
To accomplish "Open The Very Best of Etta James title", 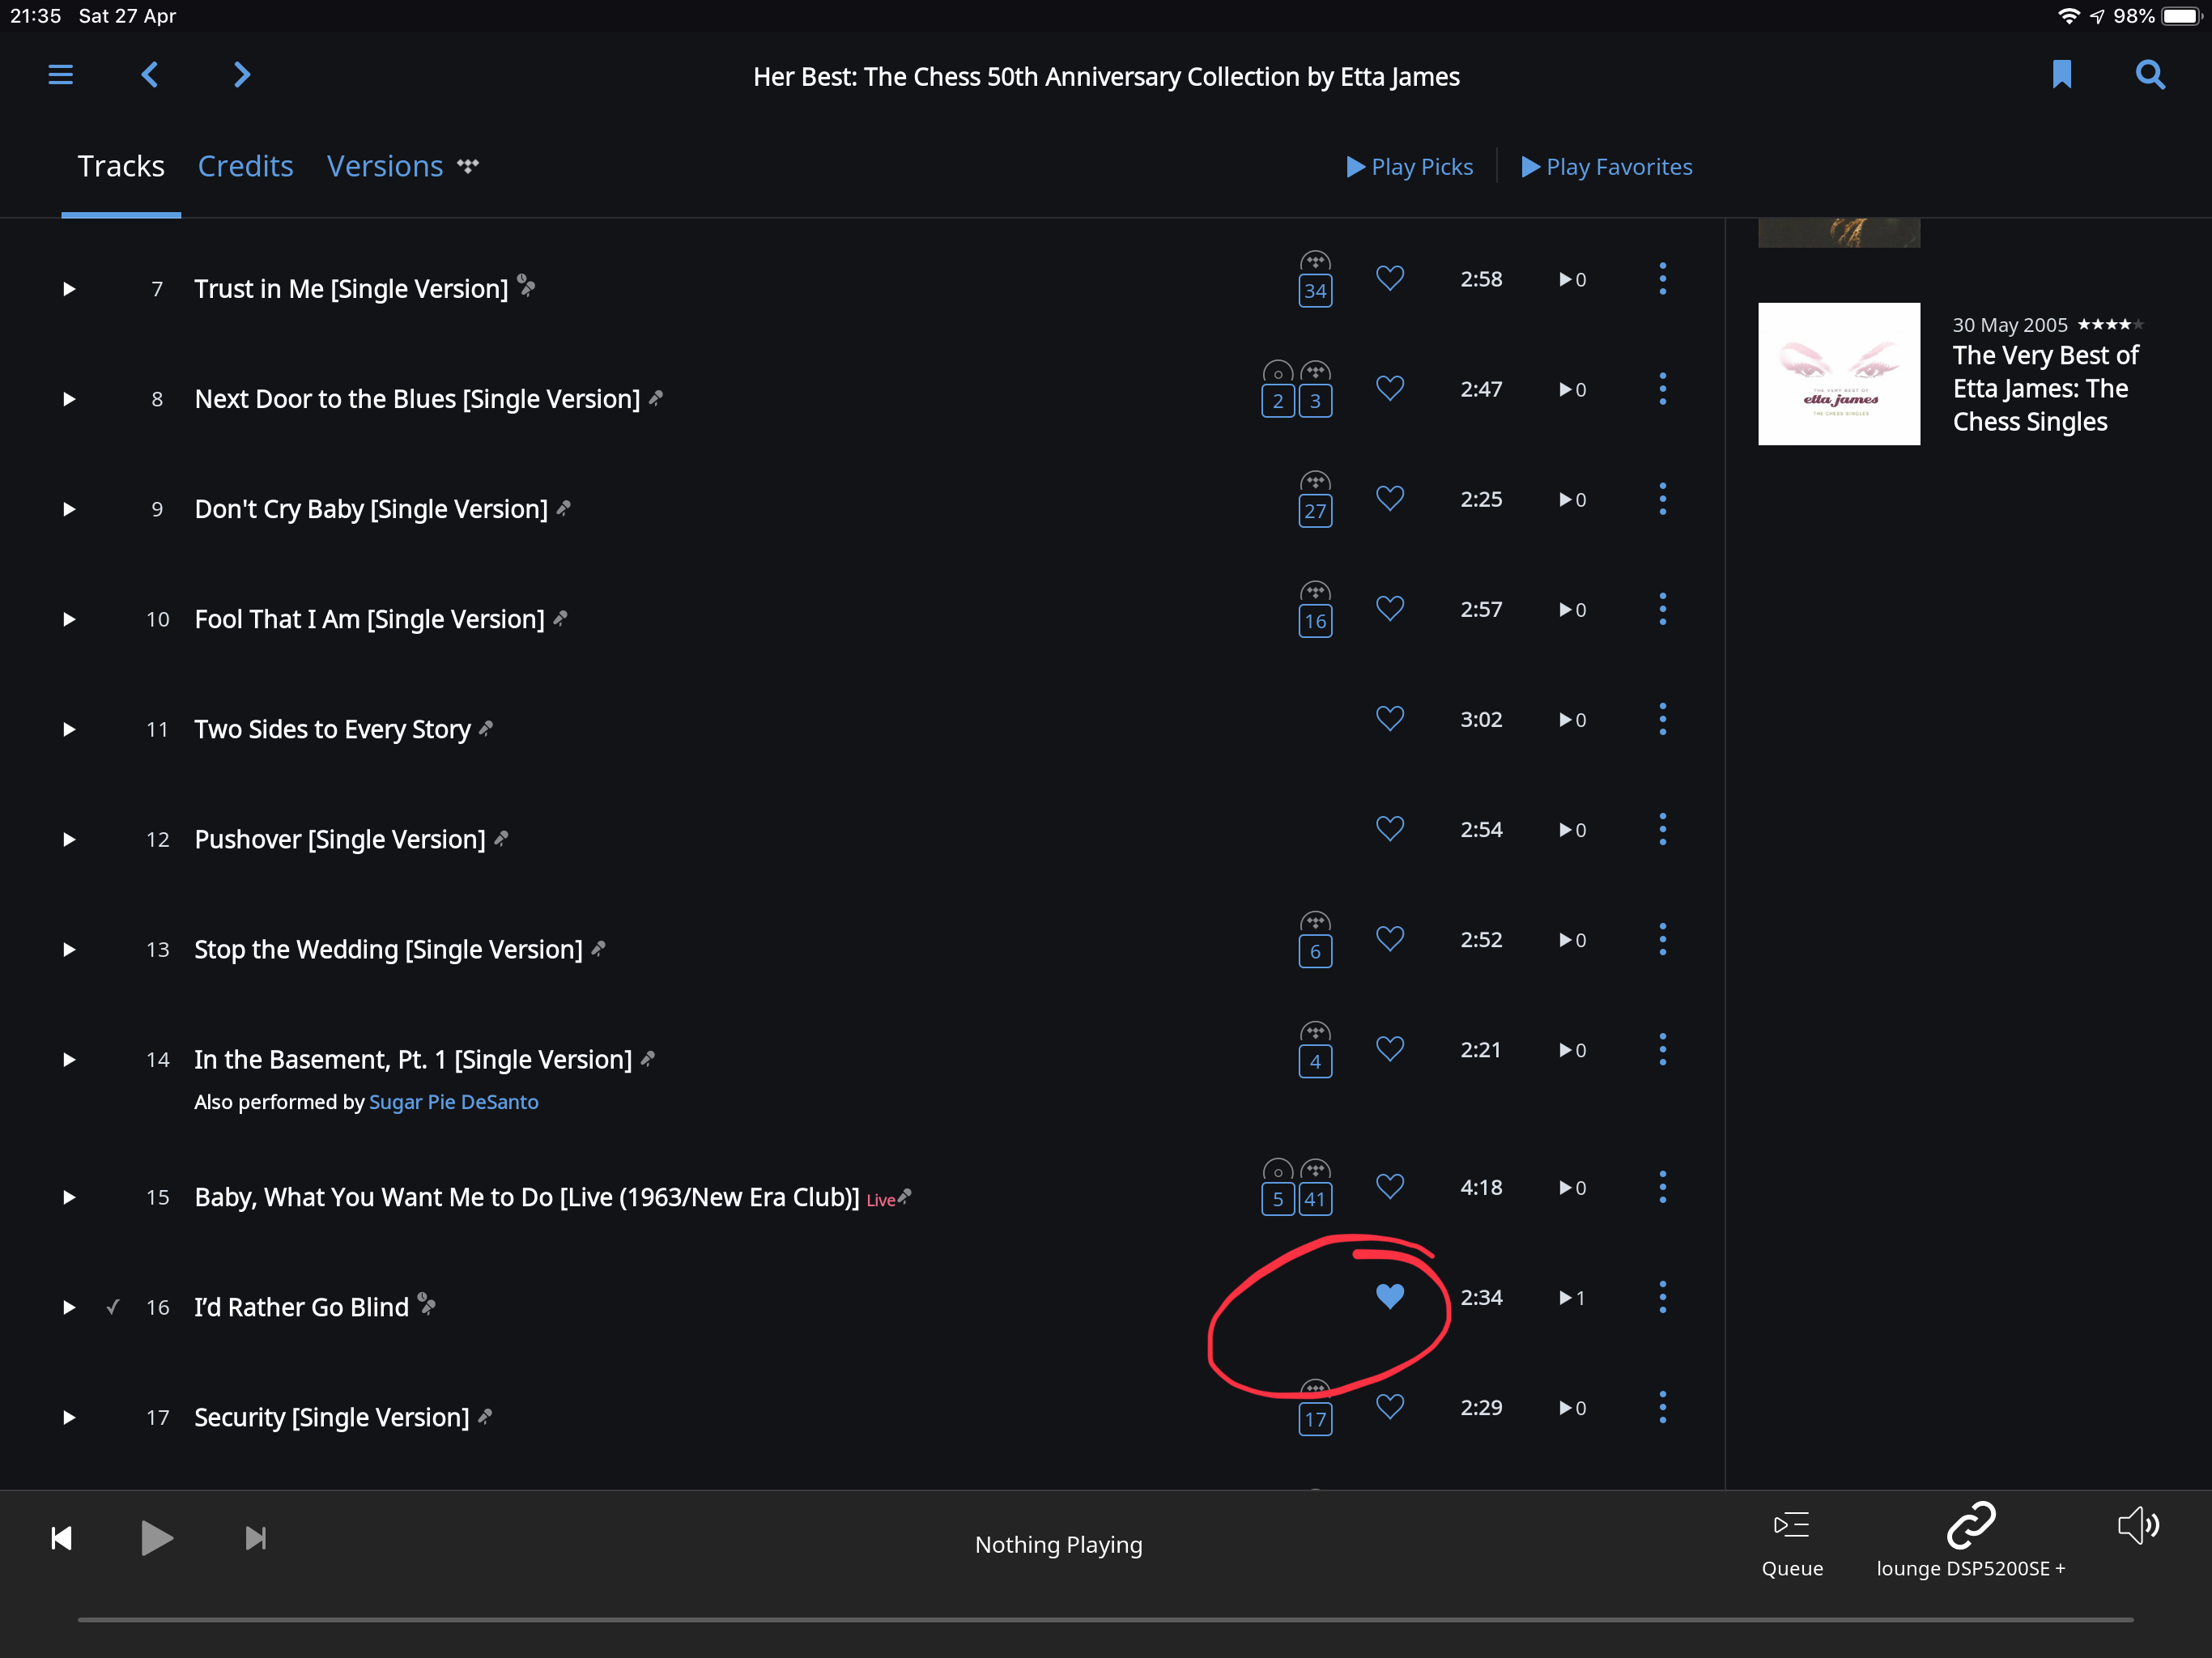I will (2045, 389).
